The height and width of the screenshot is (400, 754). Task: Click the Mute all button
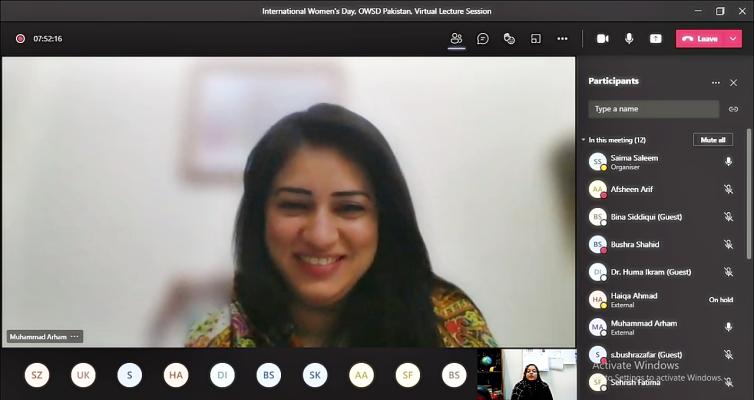(x=712, y=140)
